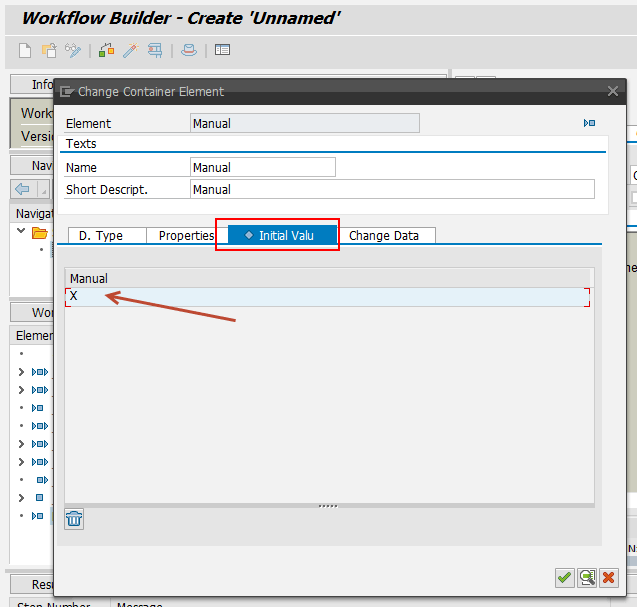Click into the Short Descript. input field
637x607 pixels.
point(392,189)
